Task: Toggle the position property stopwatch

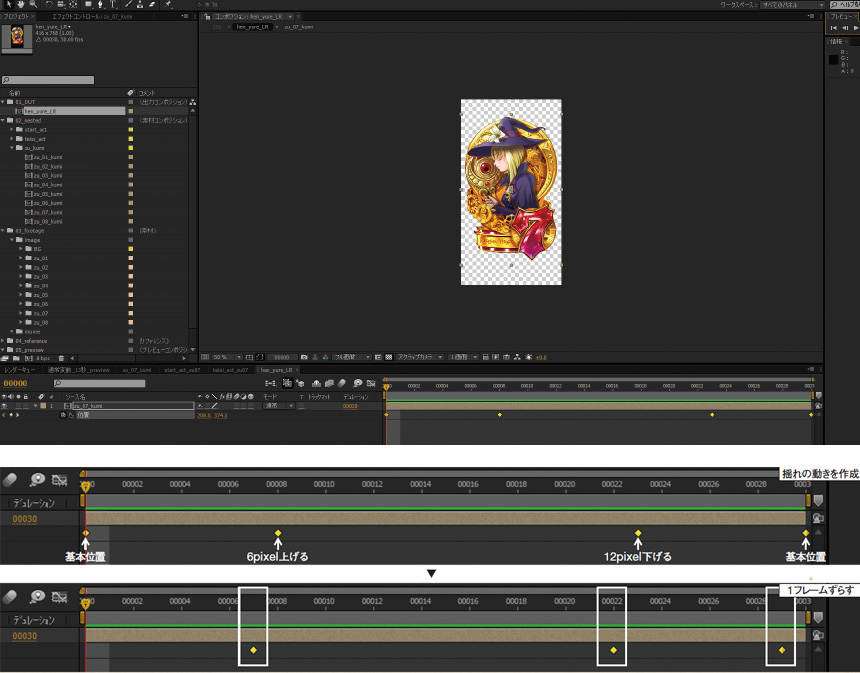Action: click(63, 415)
